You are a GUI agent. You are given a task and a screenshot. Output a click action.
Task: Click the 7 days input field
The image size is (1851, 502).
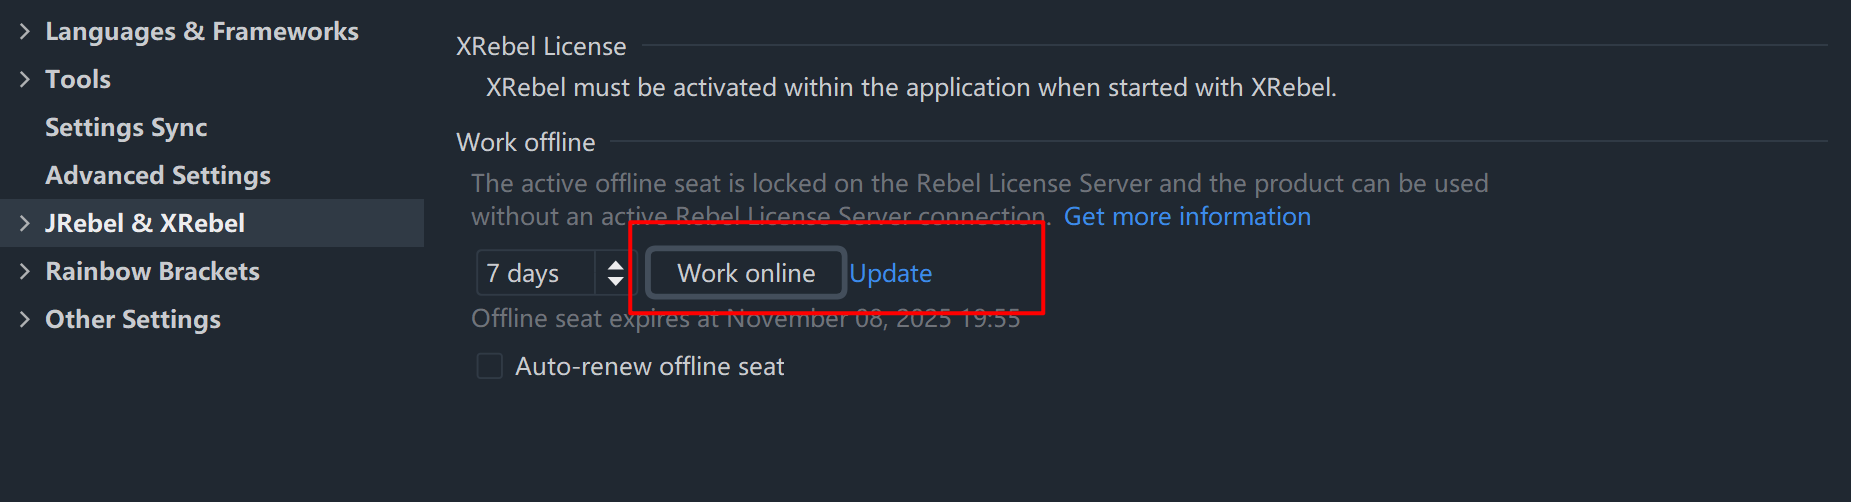pos(535,273)
